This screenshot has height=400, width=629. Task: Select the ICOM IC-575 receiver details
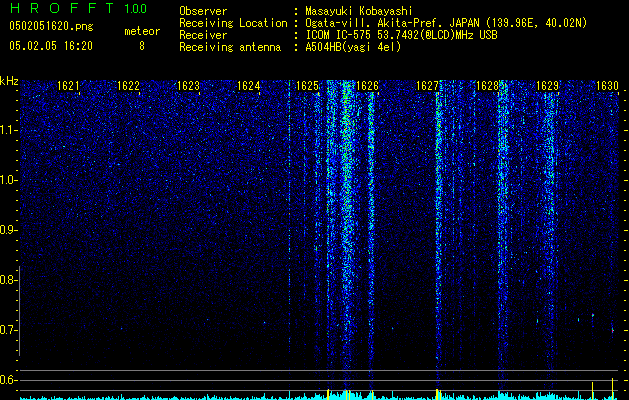click(x=401, y=35)
